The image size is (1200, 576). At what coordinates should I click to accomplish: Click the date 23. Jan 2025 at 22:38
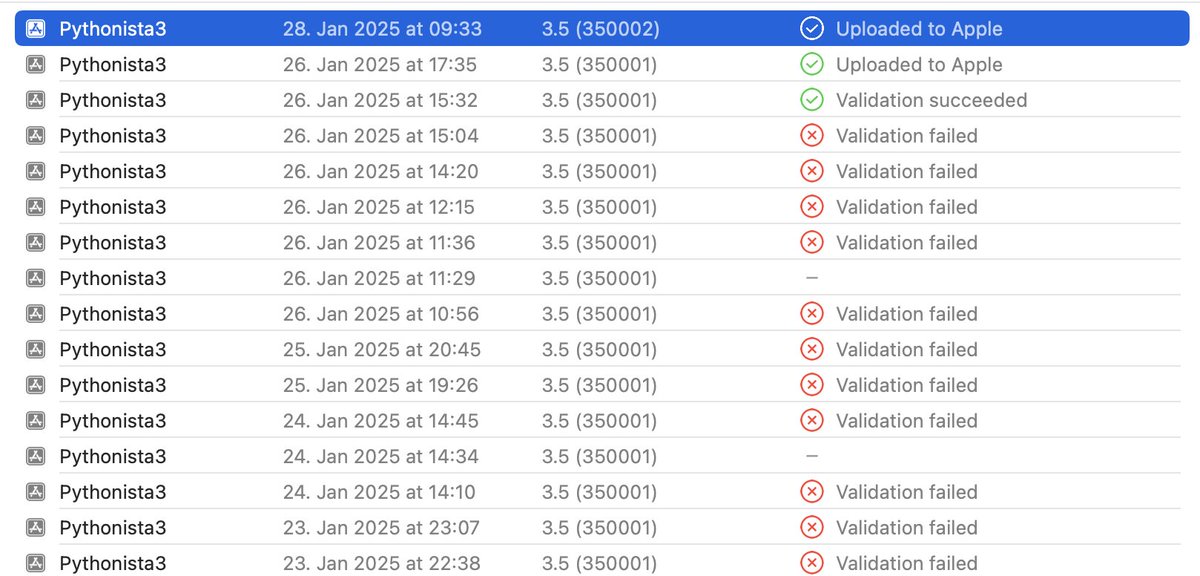[381, 563]
